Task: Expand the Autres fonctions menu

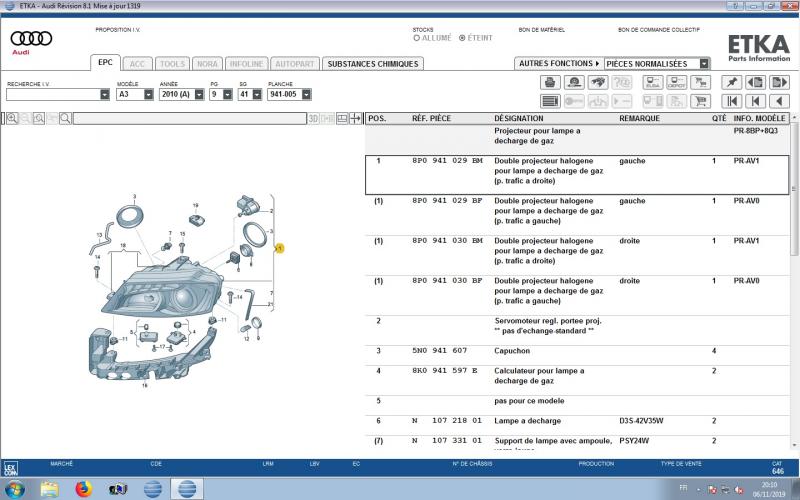Action: [x=559, y=63]
